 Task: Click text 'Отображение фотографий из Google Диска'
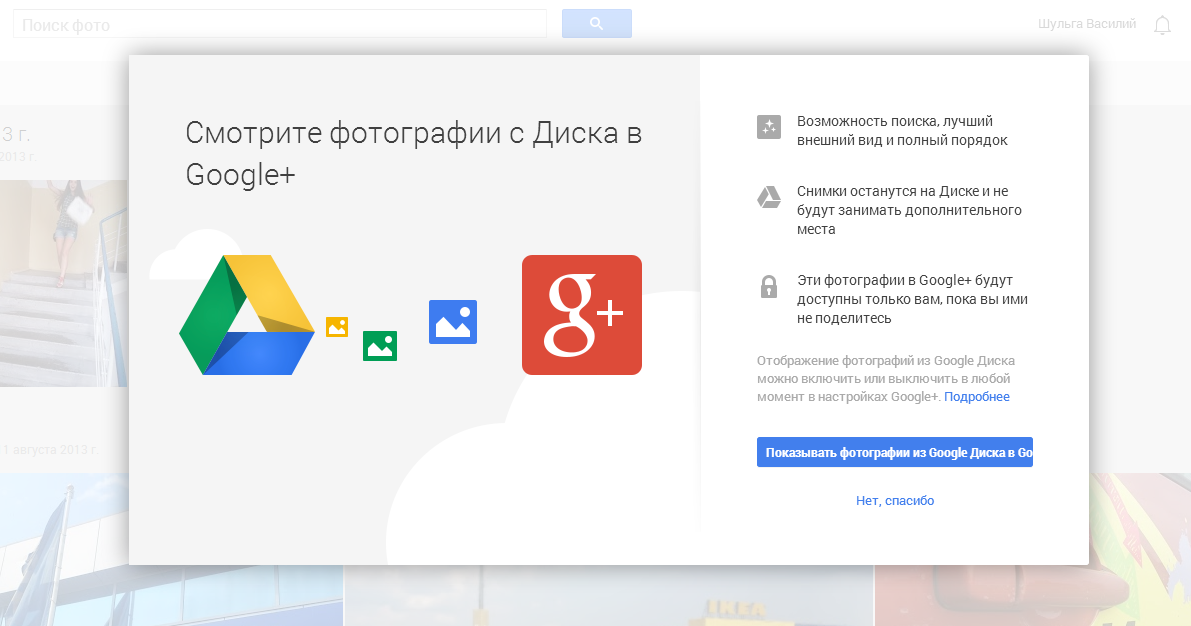coord(886,361)
